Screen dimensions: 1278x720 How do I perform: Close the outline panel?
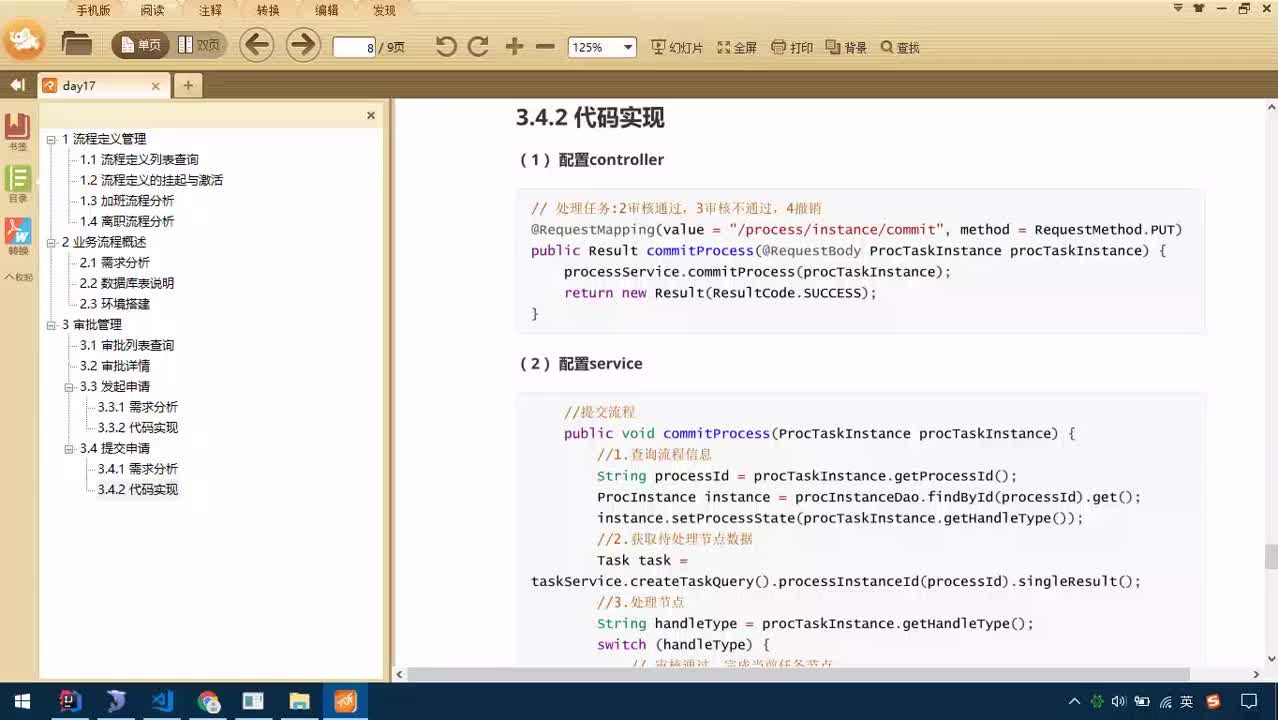coord(371,115)
